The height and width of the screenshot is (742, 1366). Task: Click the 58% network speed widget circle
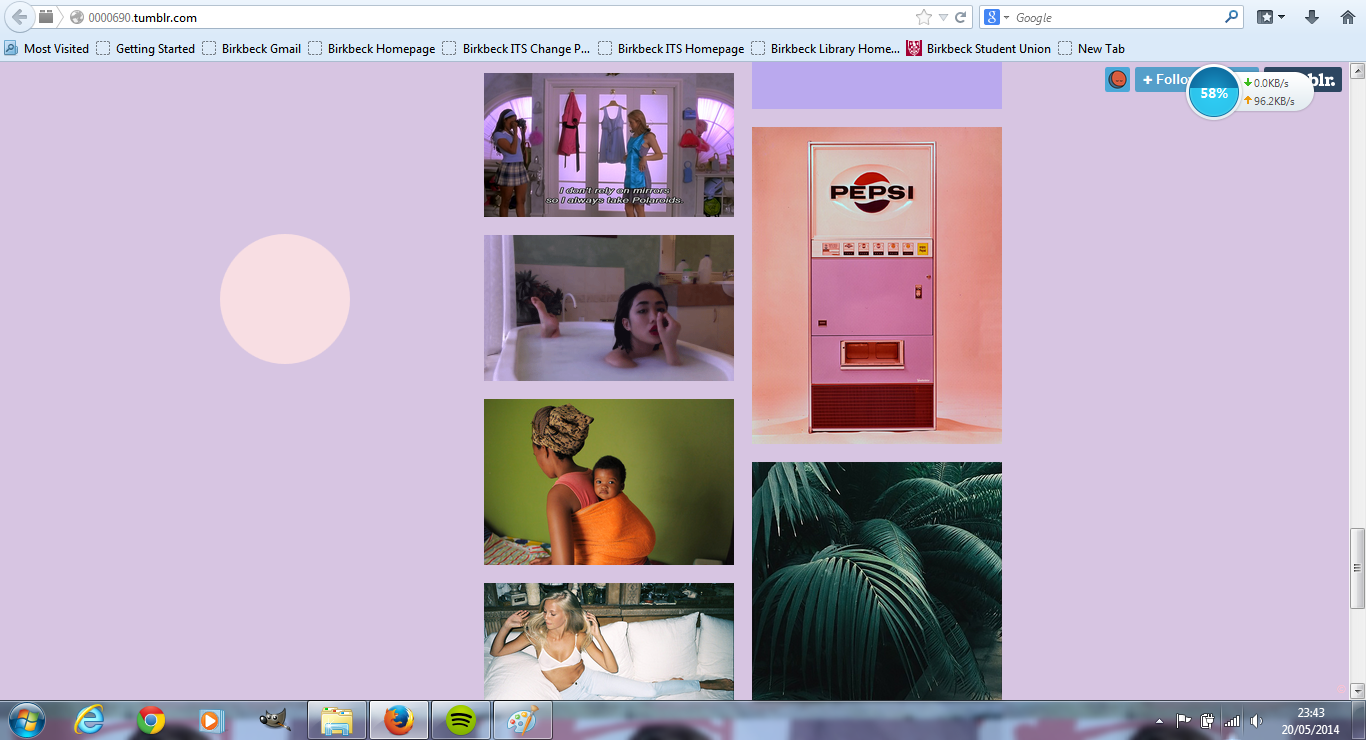(1214, 93)
